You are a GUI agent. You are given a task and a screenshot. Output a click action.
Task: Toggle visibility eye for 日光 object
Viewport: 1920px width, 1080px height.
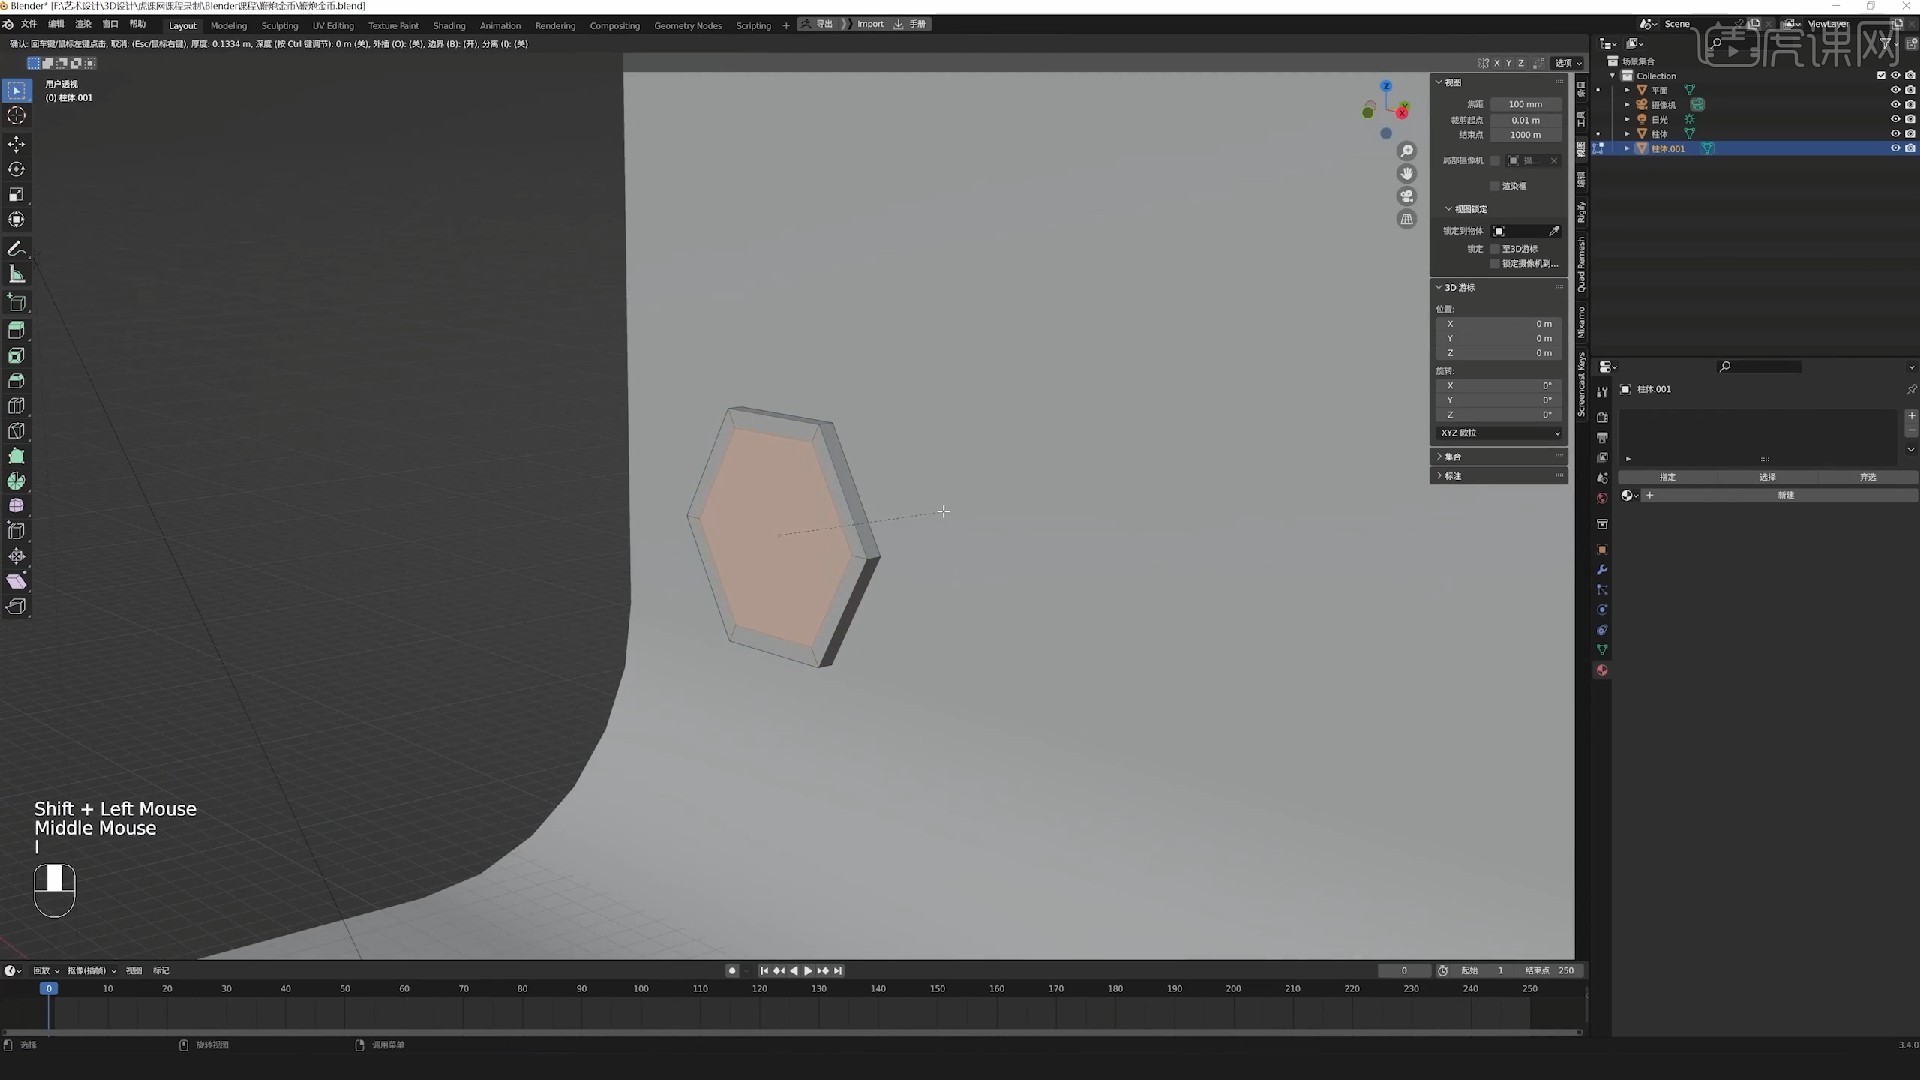(1895, 119)
